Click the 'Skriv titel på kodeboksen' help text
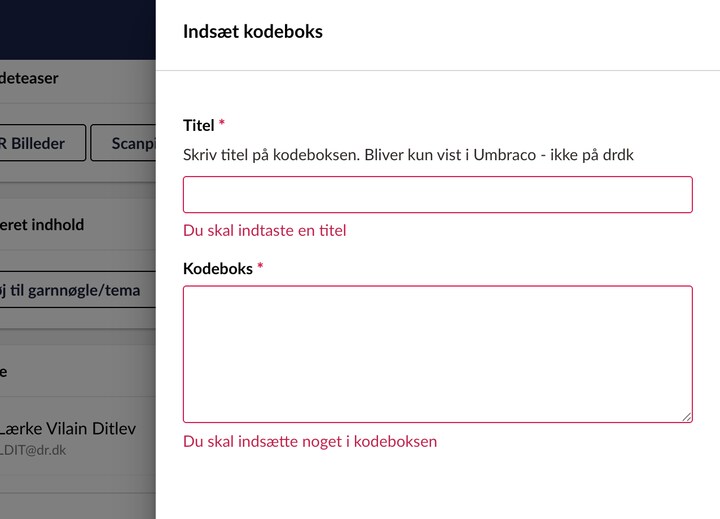 pos(408,155)
